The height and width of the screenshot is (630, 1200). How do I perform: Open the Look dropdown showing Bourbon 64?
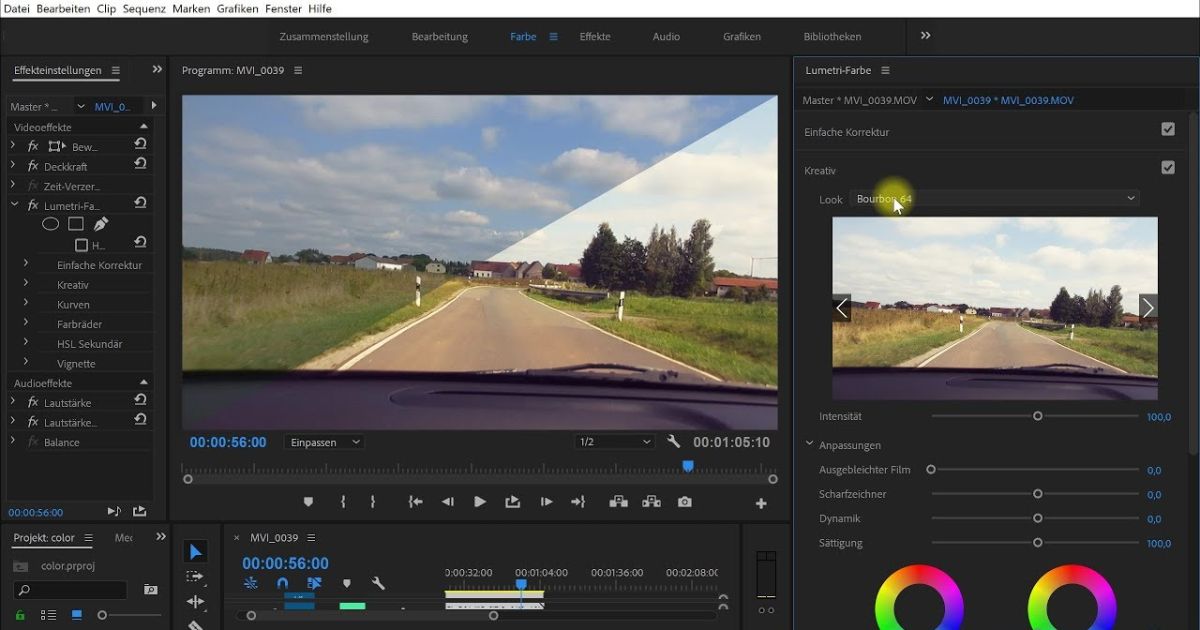(995, 198)
